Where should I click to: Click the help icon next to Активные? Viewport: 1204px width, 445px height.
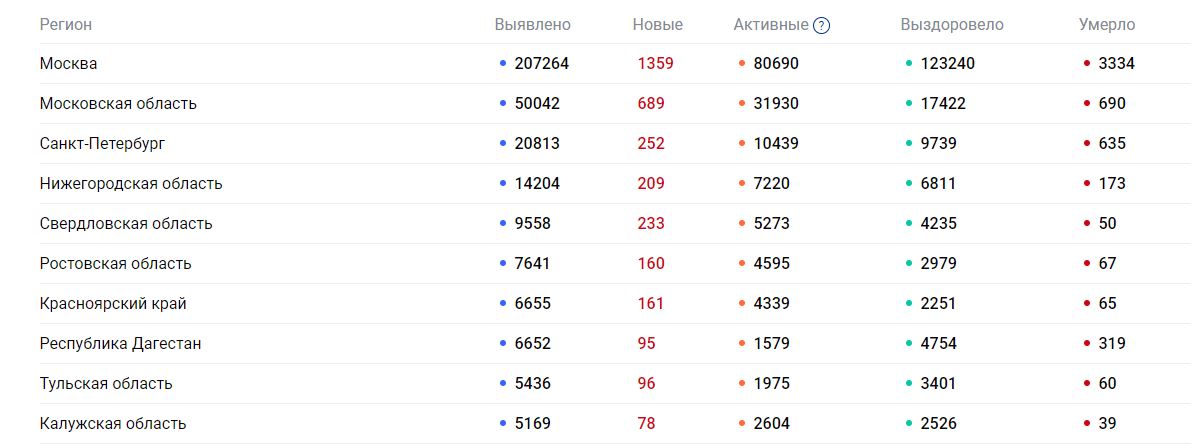click(x=821, y=25)
